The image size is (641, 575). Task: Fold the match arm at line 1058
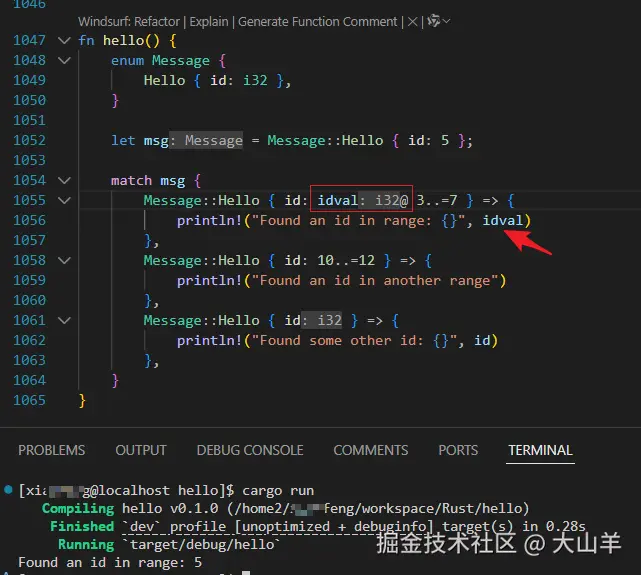[65, 261]
